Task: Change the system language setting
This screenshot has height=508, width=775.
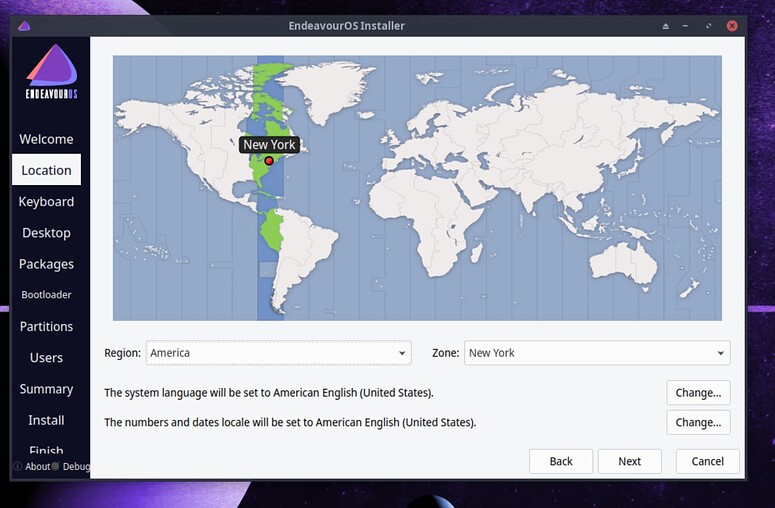Action: (x=698, y=393)
